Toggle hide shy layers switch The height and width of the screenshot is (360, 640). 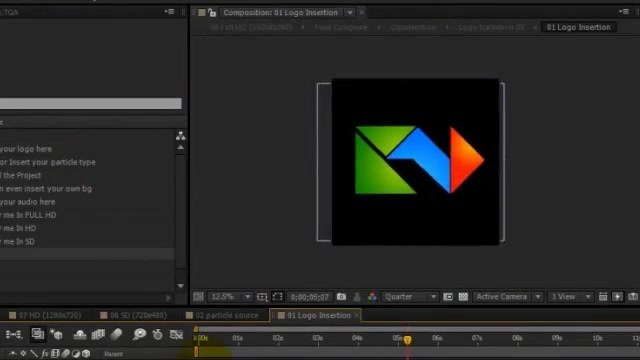(x=80, y=335)
